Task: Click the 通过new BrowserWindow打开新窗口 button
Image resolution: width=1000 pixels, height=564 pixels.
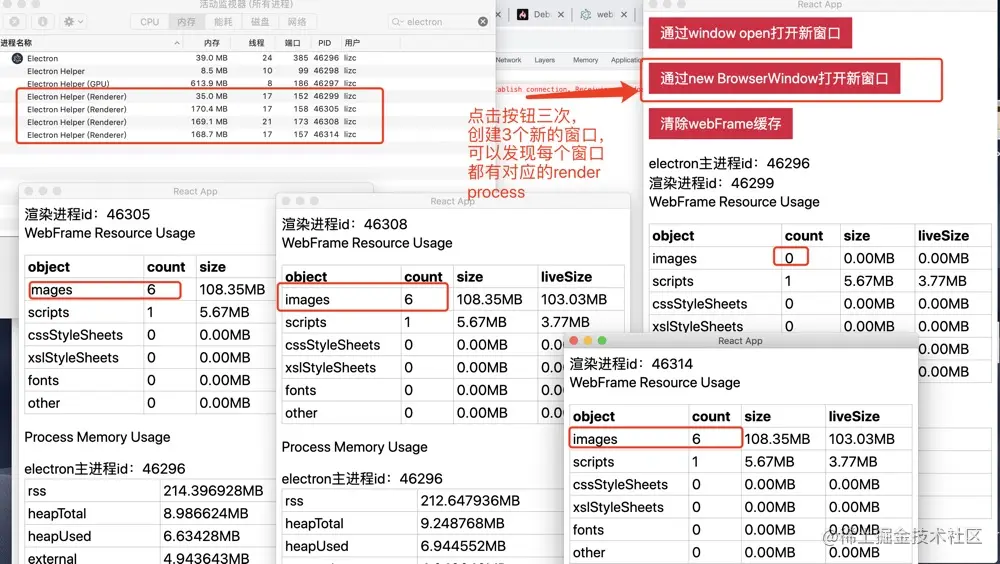Action: (774, 78)
